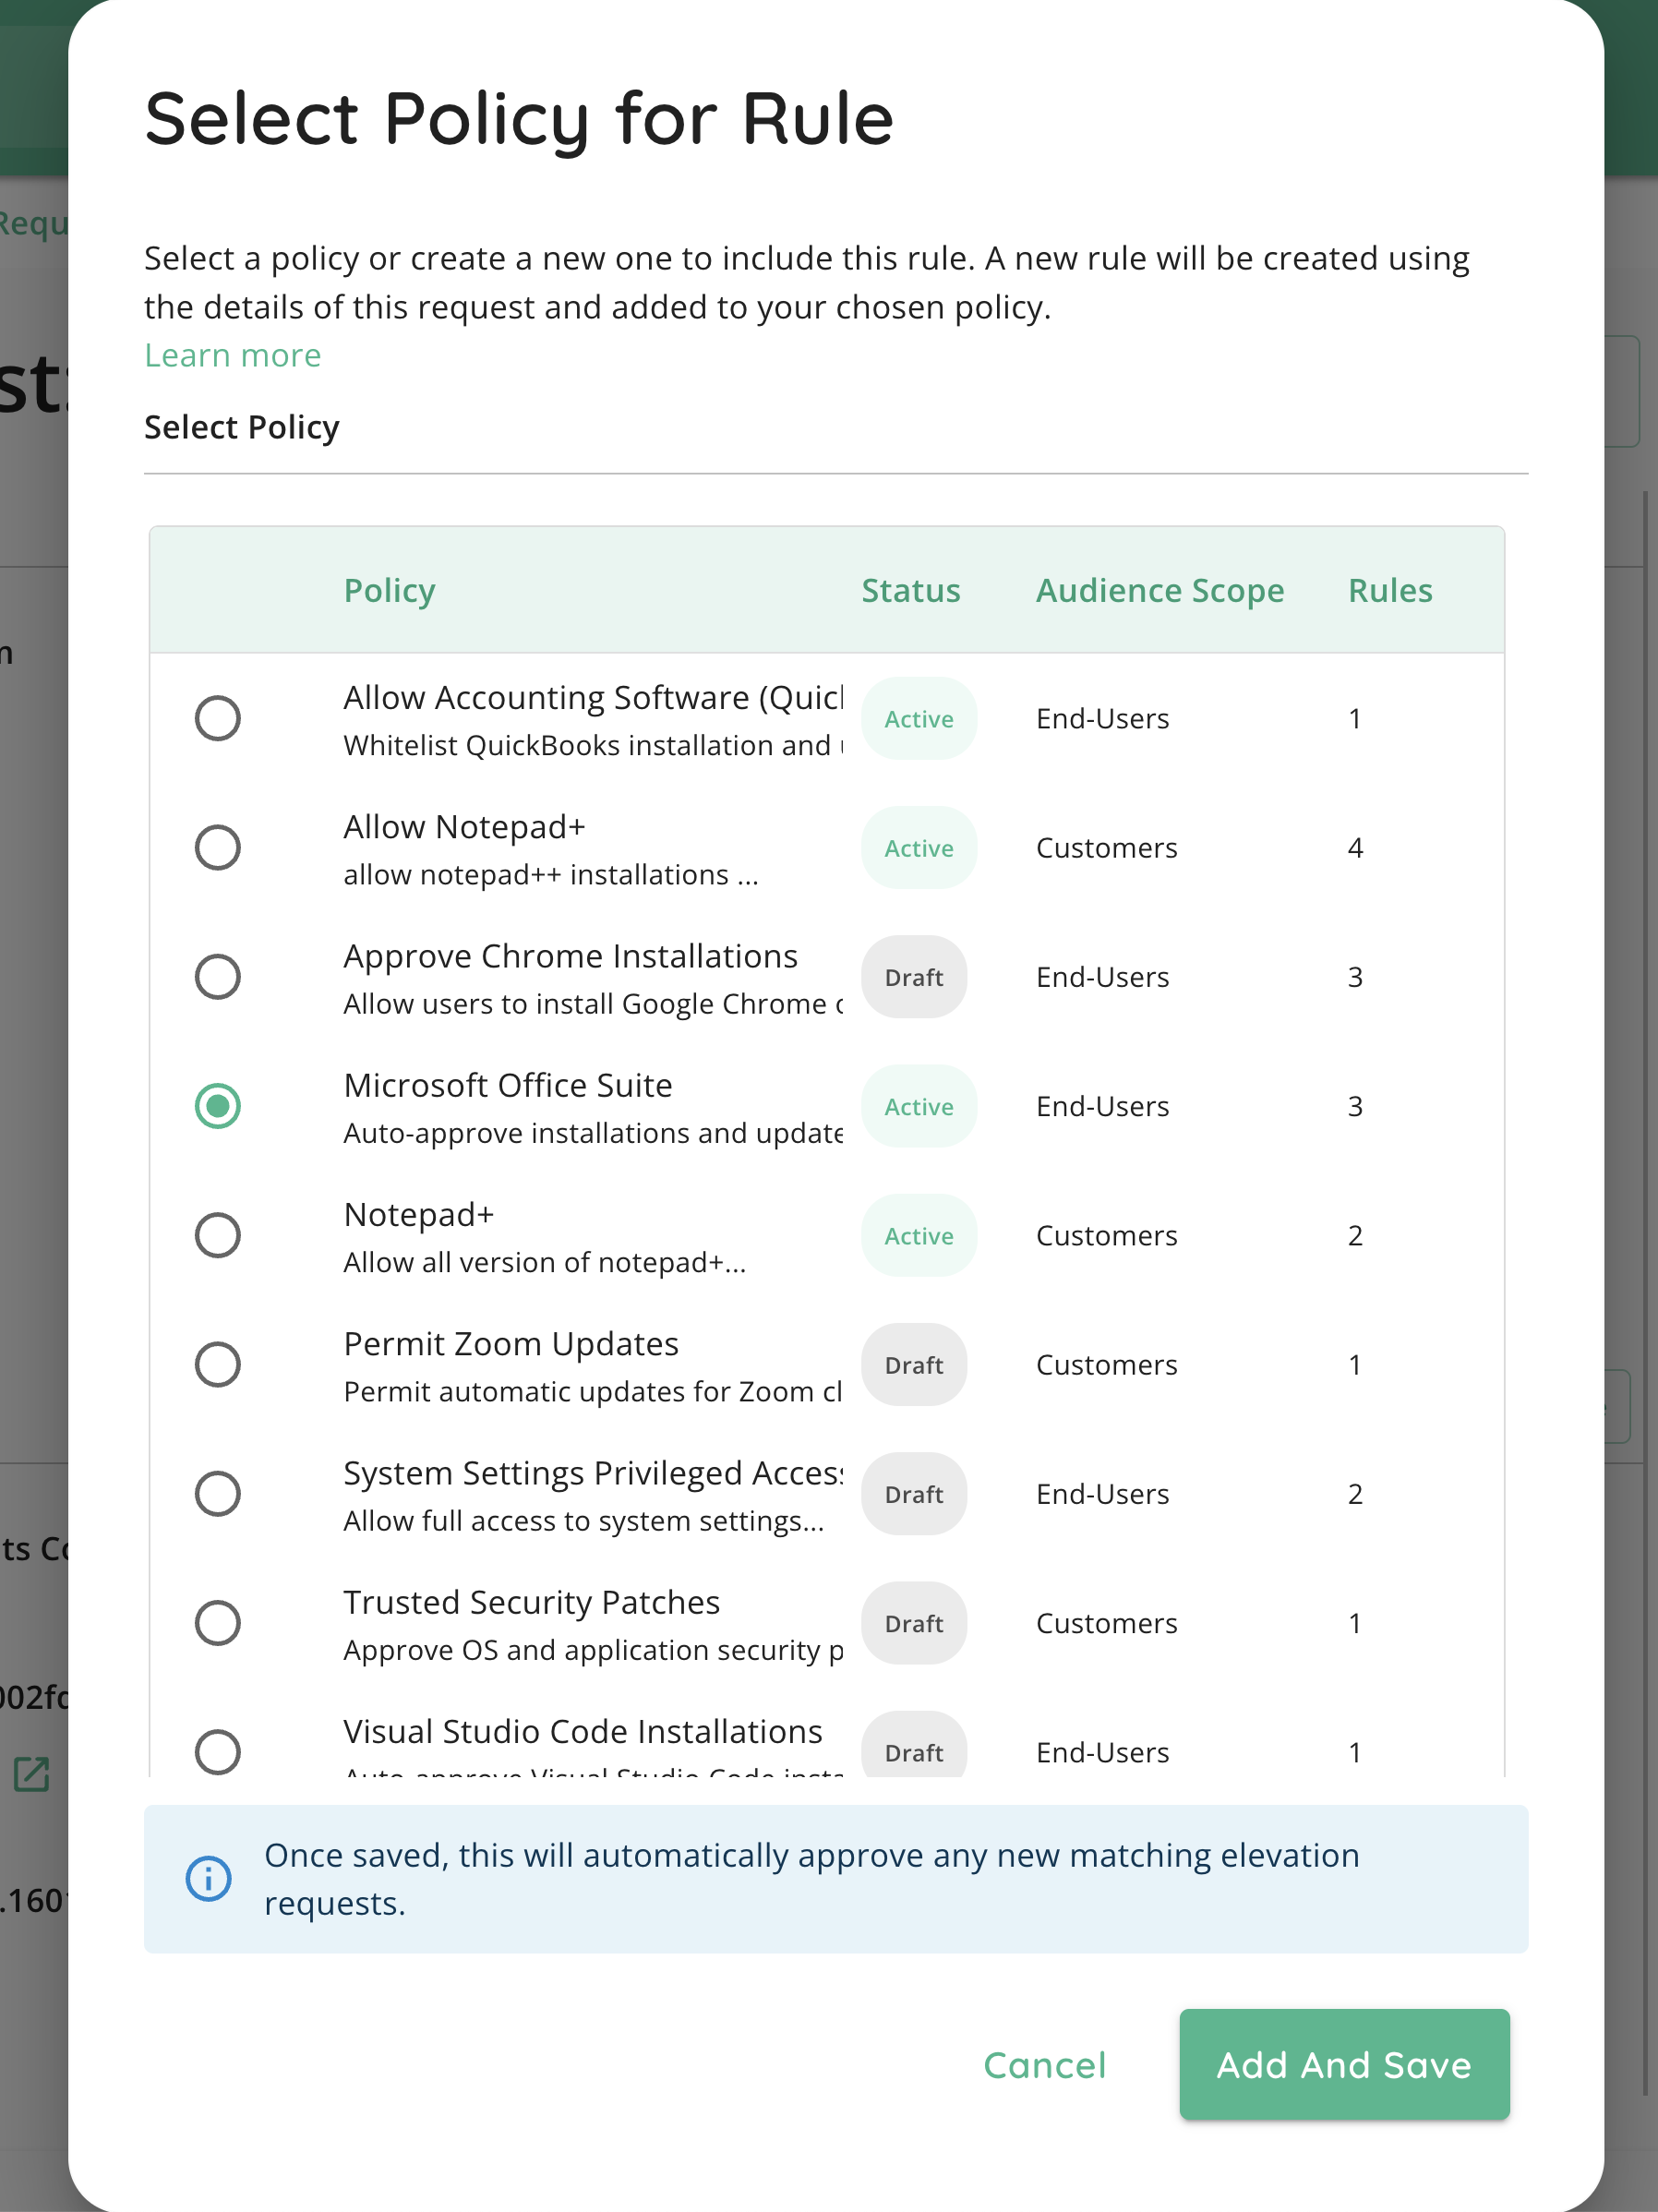This screenshot has width=1658, height=2212.
Task: Select the Microsoft Office Suite radio button
Action: click(217, 1106)
